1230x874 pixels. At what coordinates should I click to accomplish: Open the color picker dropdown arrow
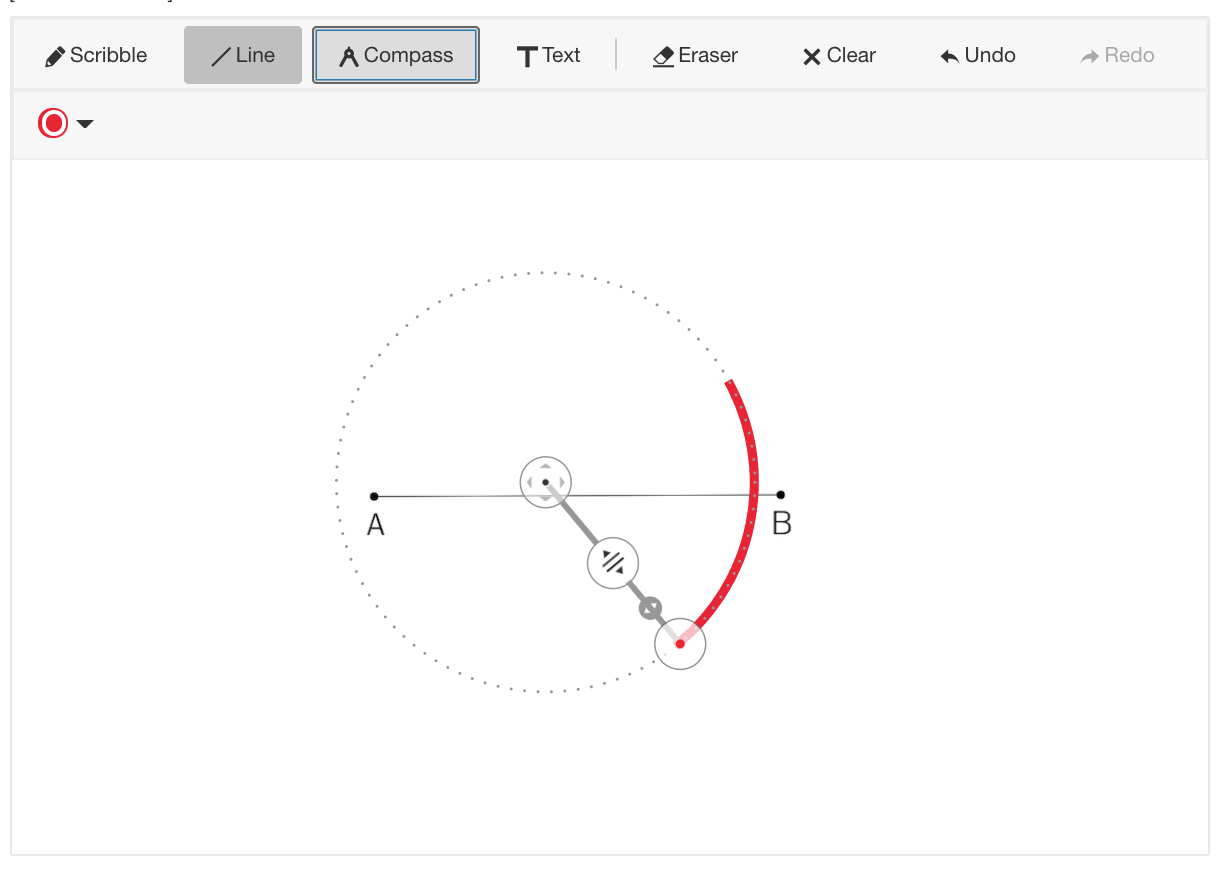[85, 124]
